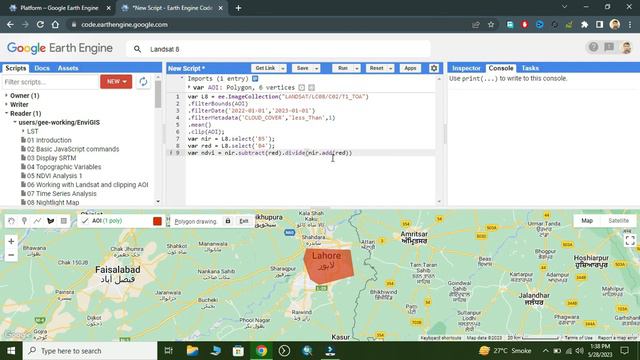This screenshot has width=640, height=360.
Task: Click the search magnifier icon
Action: point(138,49)
